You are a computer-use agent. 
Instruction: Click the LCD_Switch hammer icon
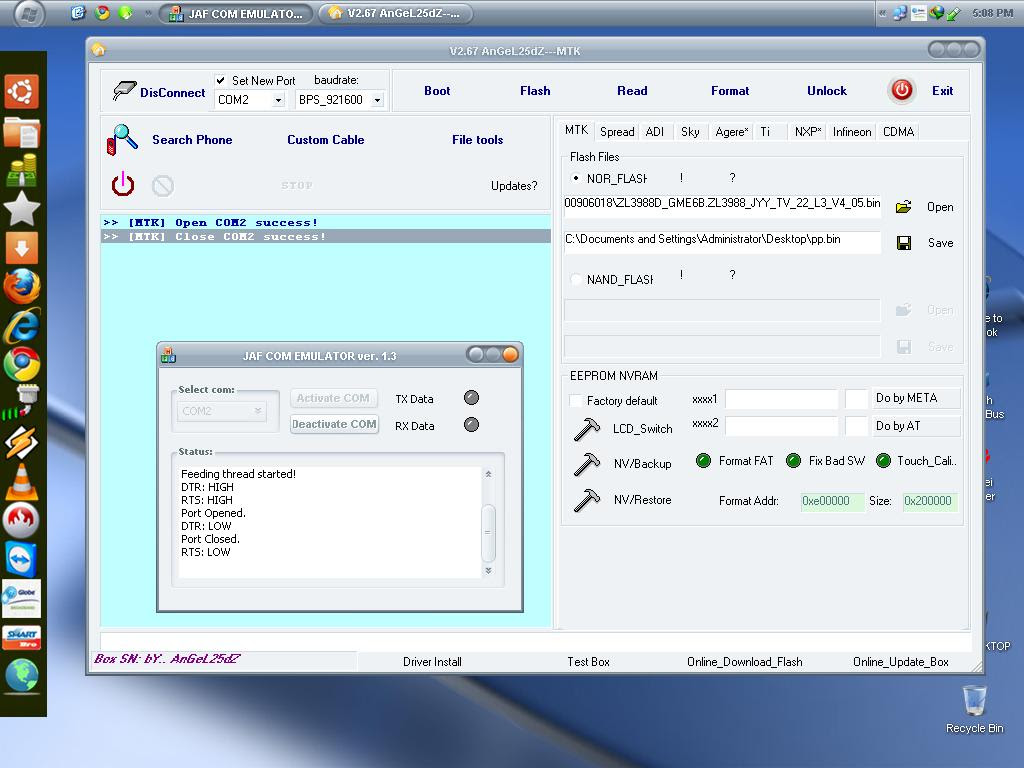point(586,429)
